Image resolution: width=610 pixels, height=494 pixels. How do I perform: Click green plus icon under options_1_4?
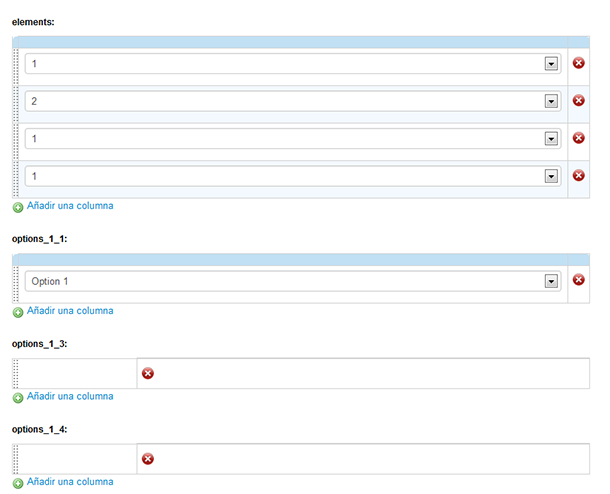[18, 483]
